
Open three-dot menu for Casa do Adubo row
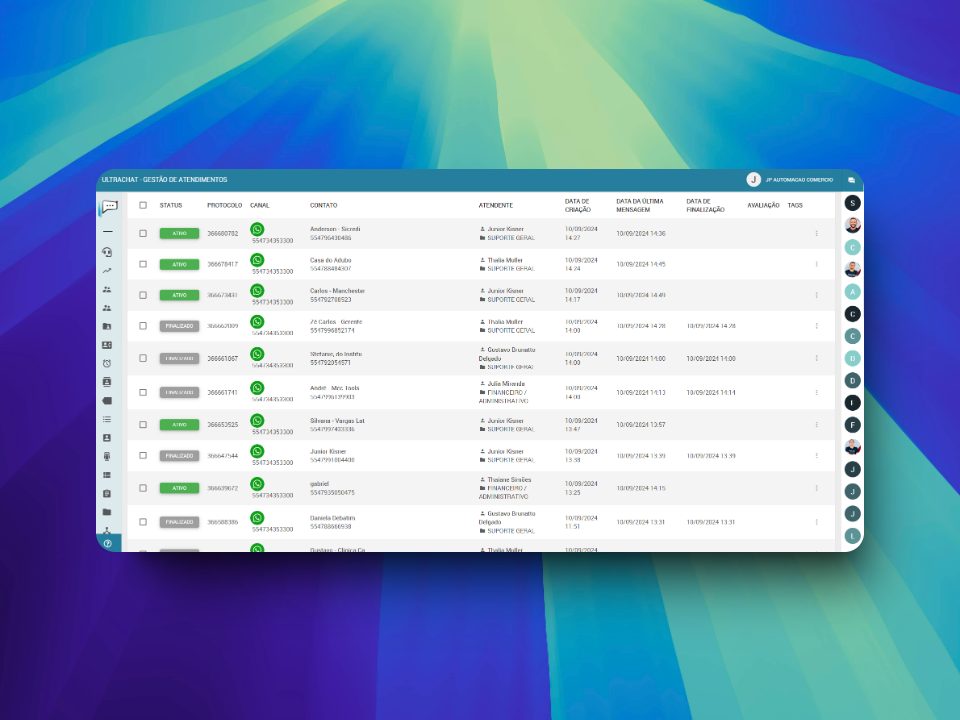click(x=816, y=264)
